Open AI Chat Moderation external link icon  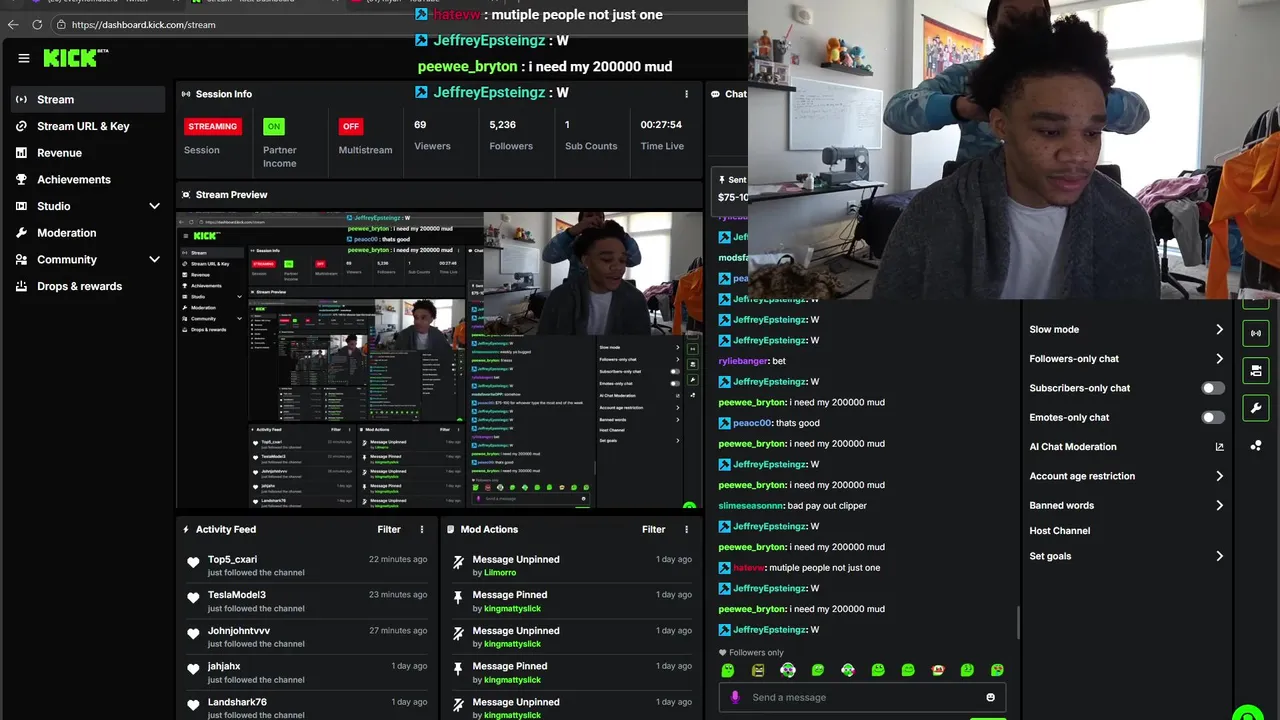coord(1219,447)
